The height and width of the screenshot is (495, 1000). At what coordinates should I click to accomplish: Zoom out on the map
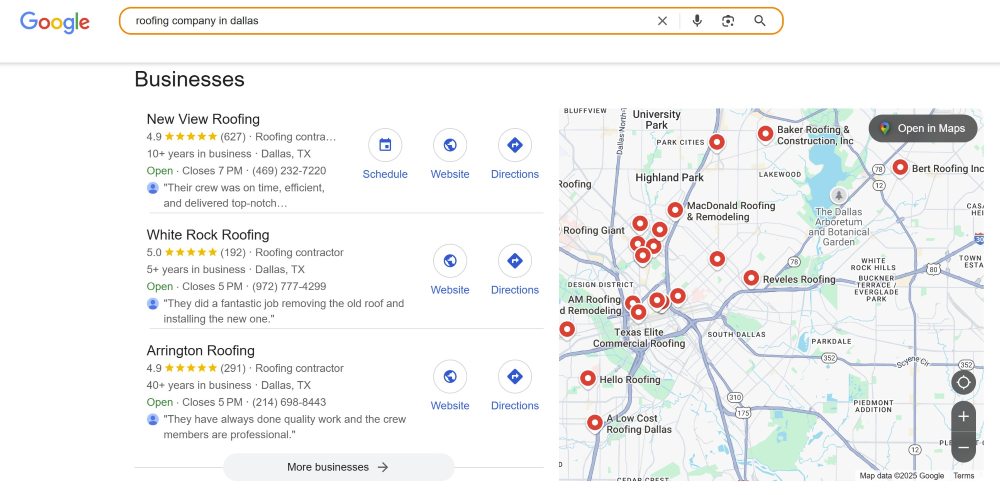(963, 447)
